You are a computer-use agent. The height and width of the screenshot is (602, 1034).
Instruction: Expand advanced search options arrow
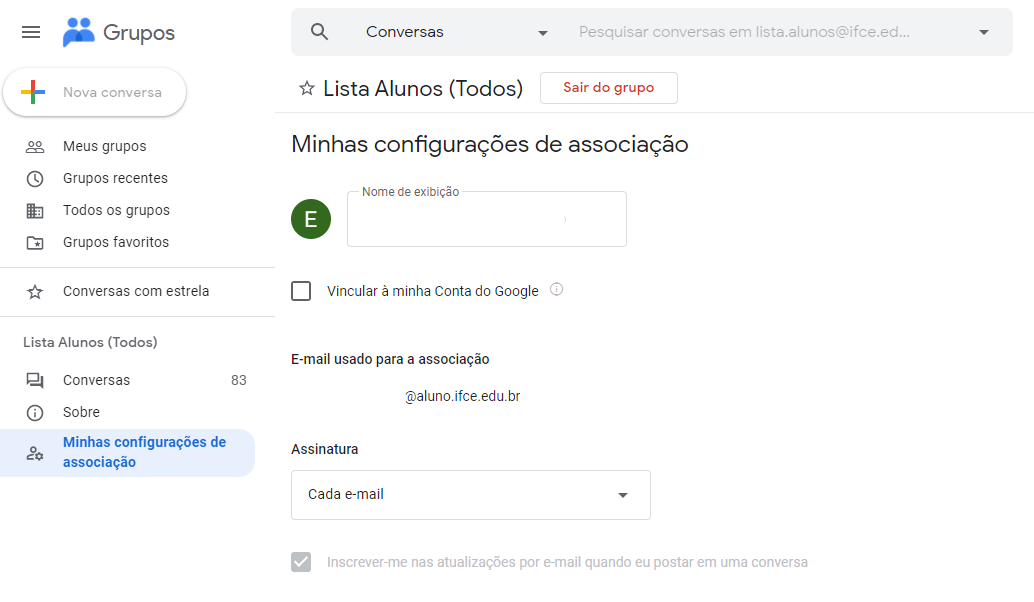tap(984, 32)
